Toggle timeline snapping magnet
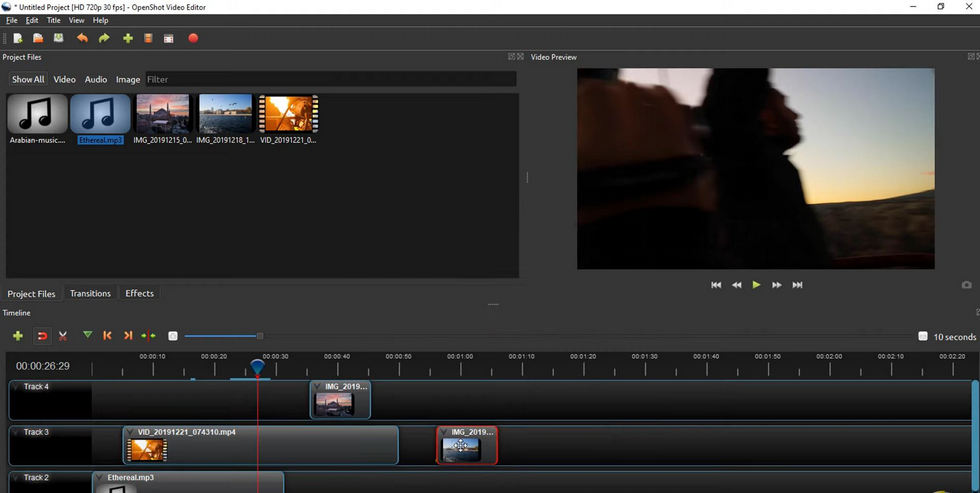 point(42,336)
